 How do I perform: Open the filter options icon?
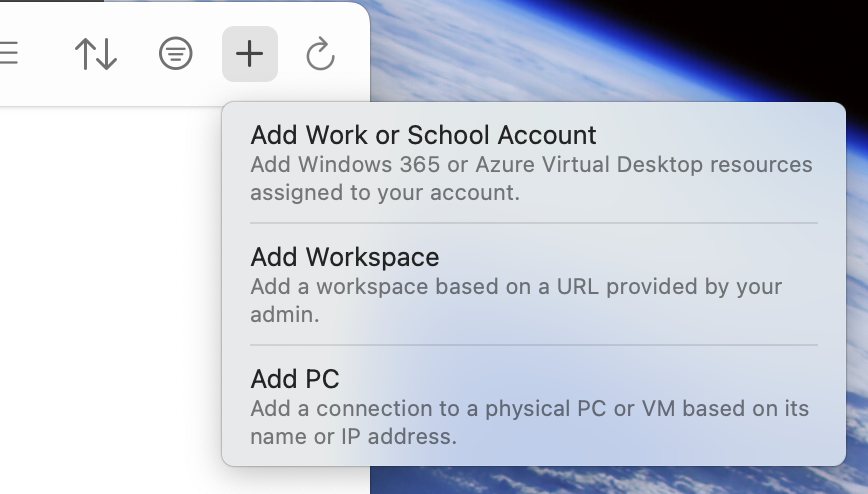(x=175, y=54)
